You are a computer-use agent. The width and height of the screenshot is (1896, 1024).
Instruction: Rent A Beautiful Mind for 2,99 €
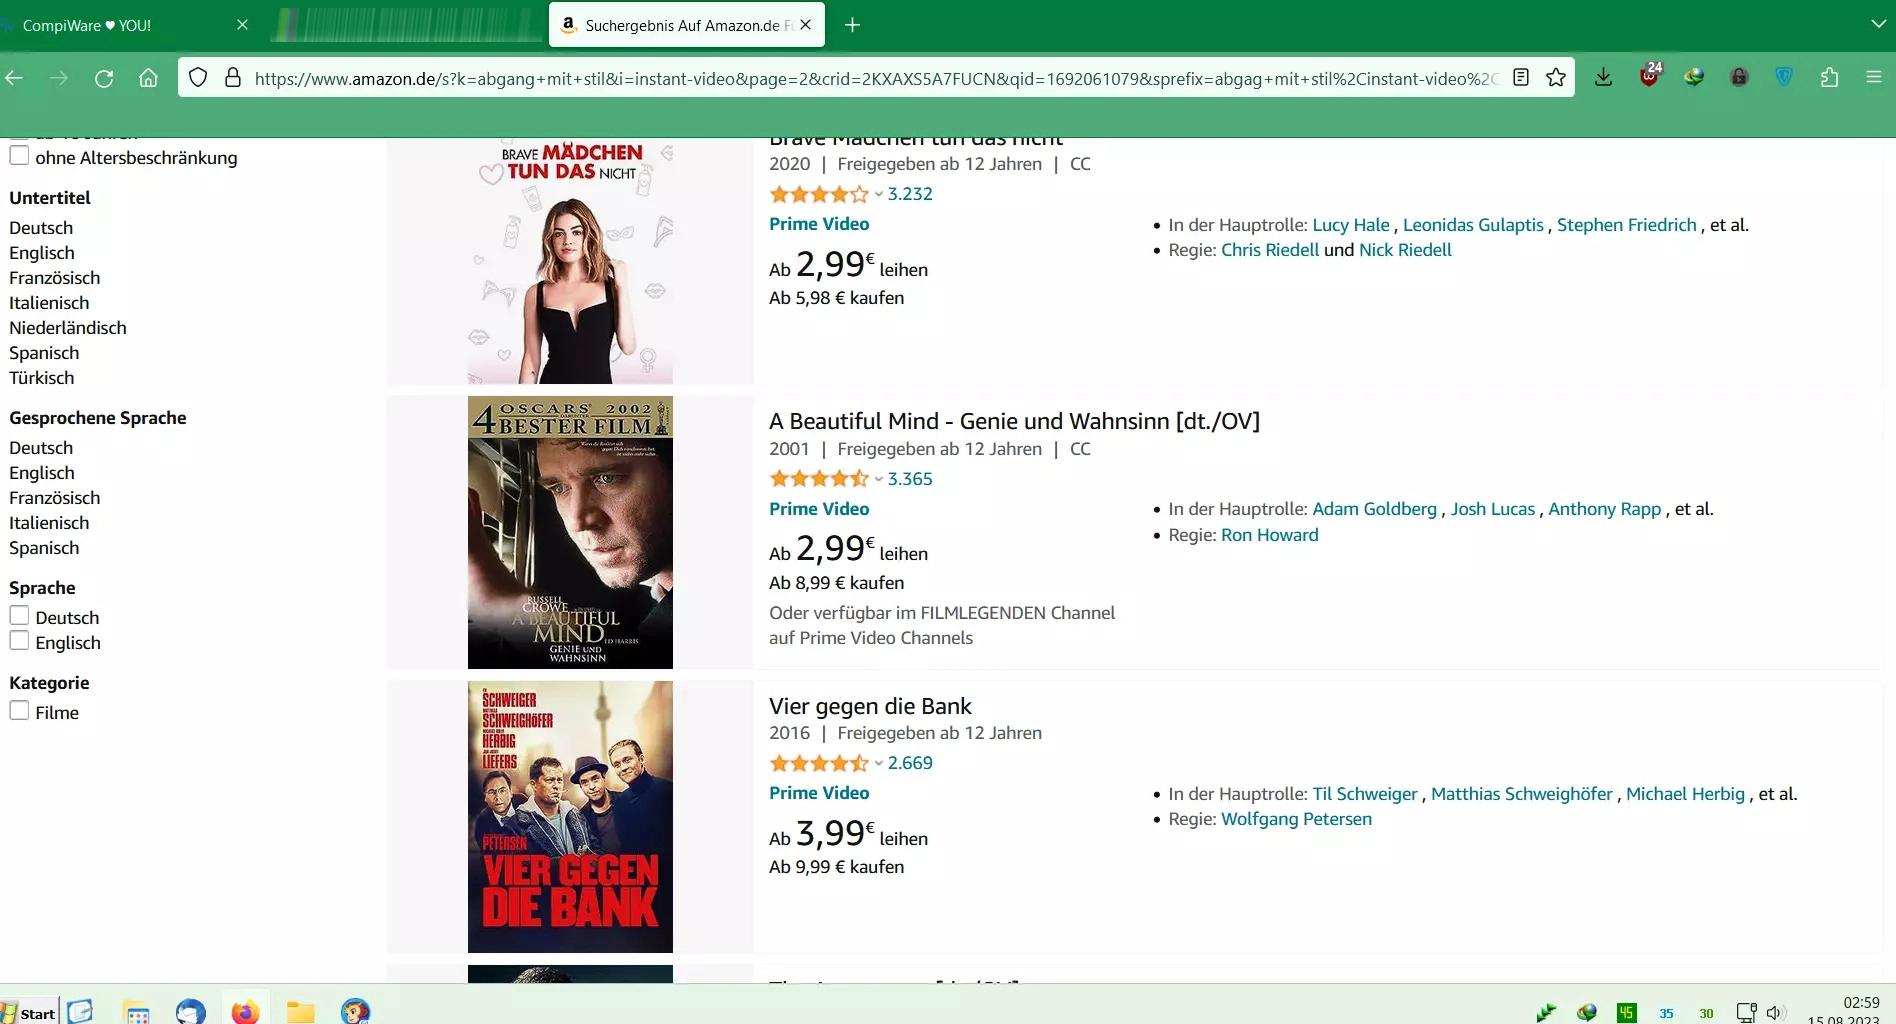pos(848,550)
